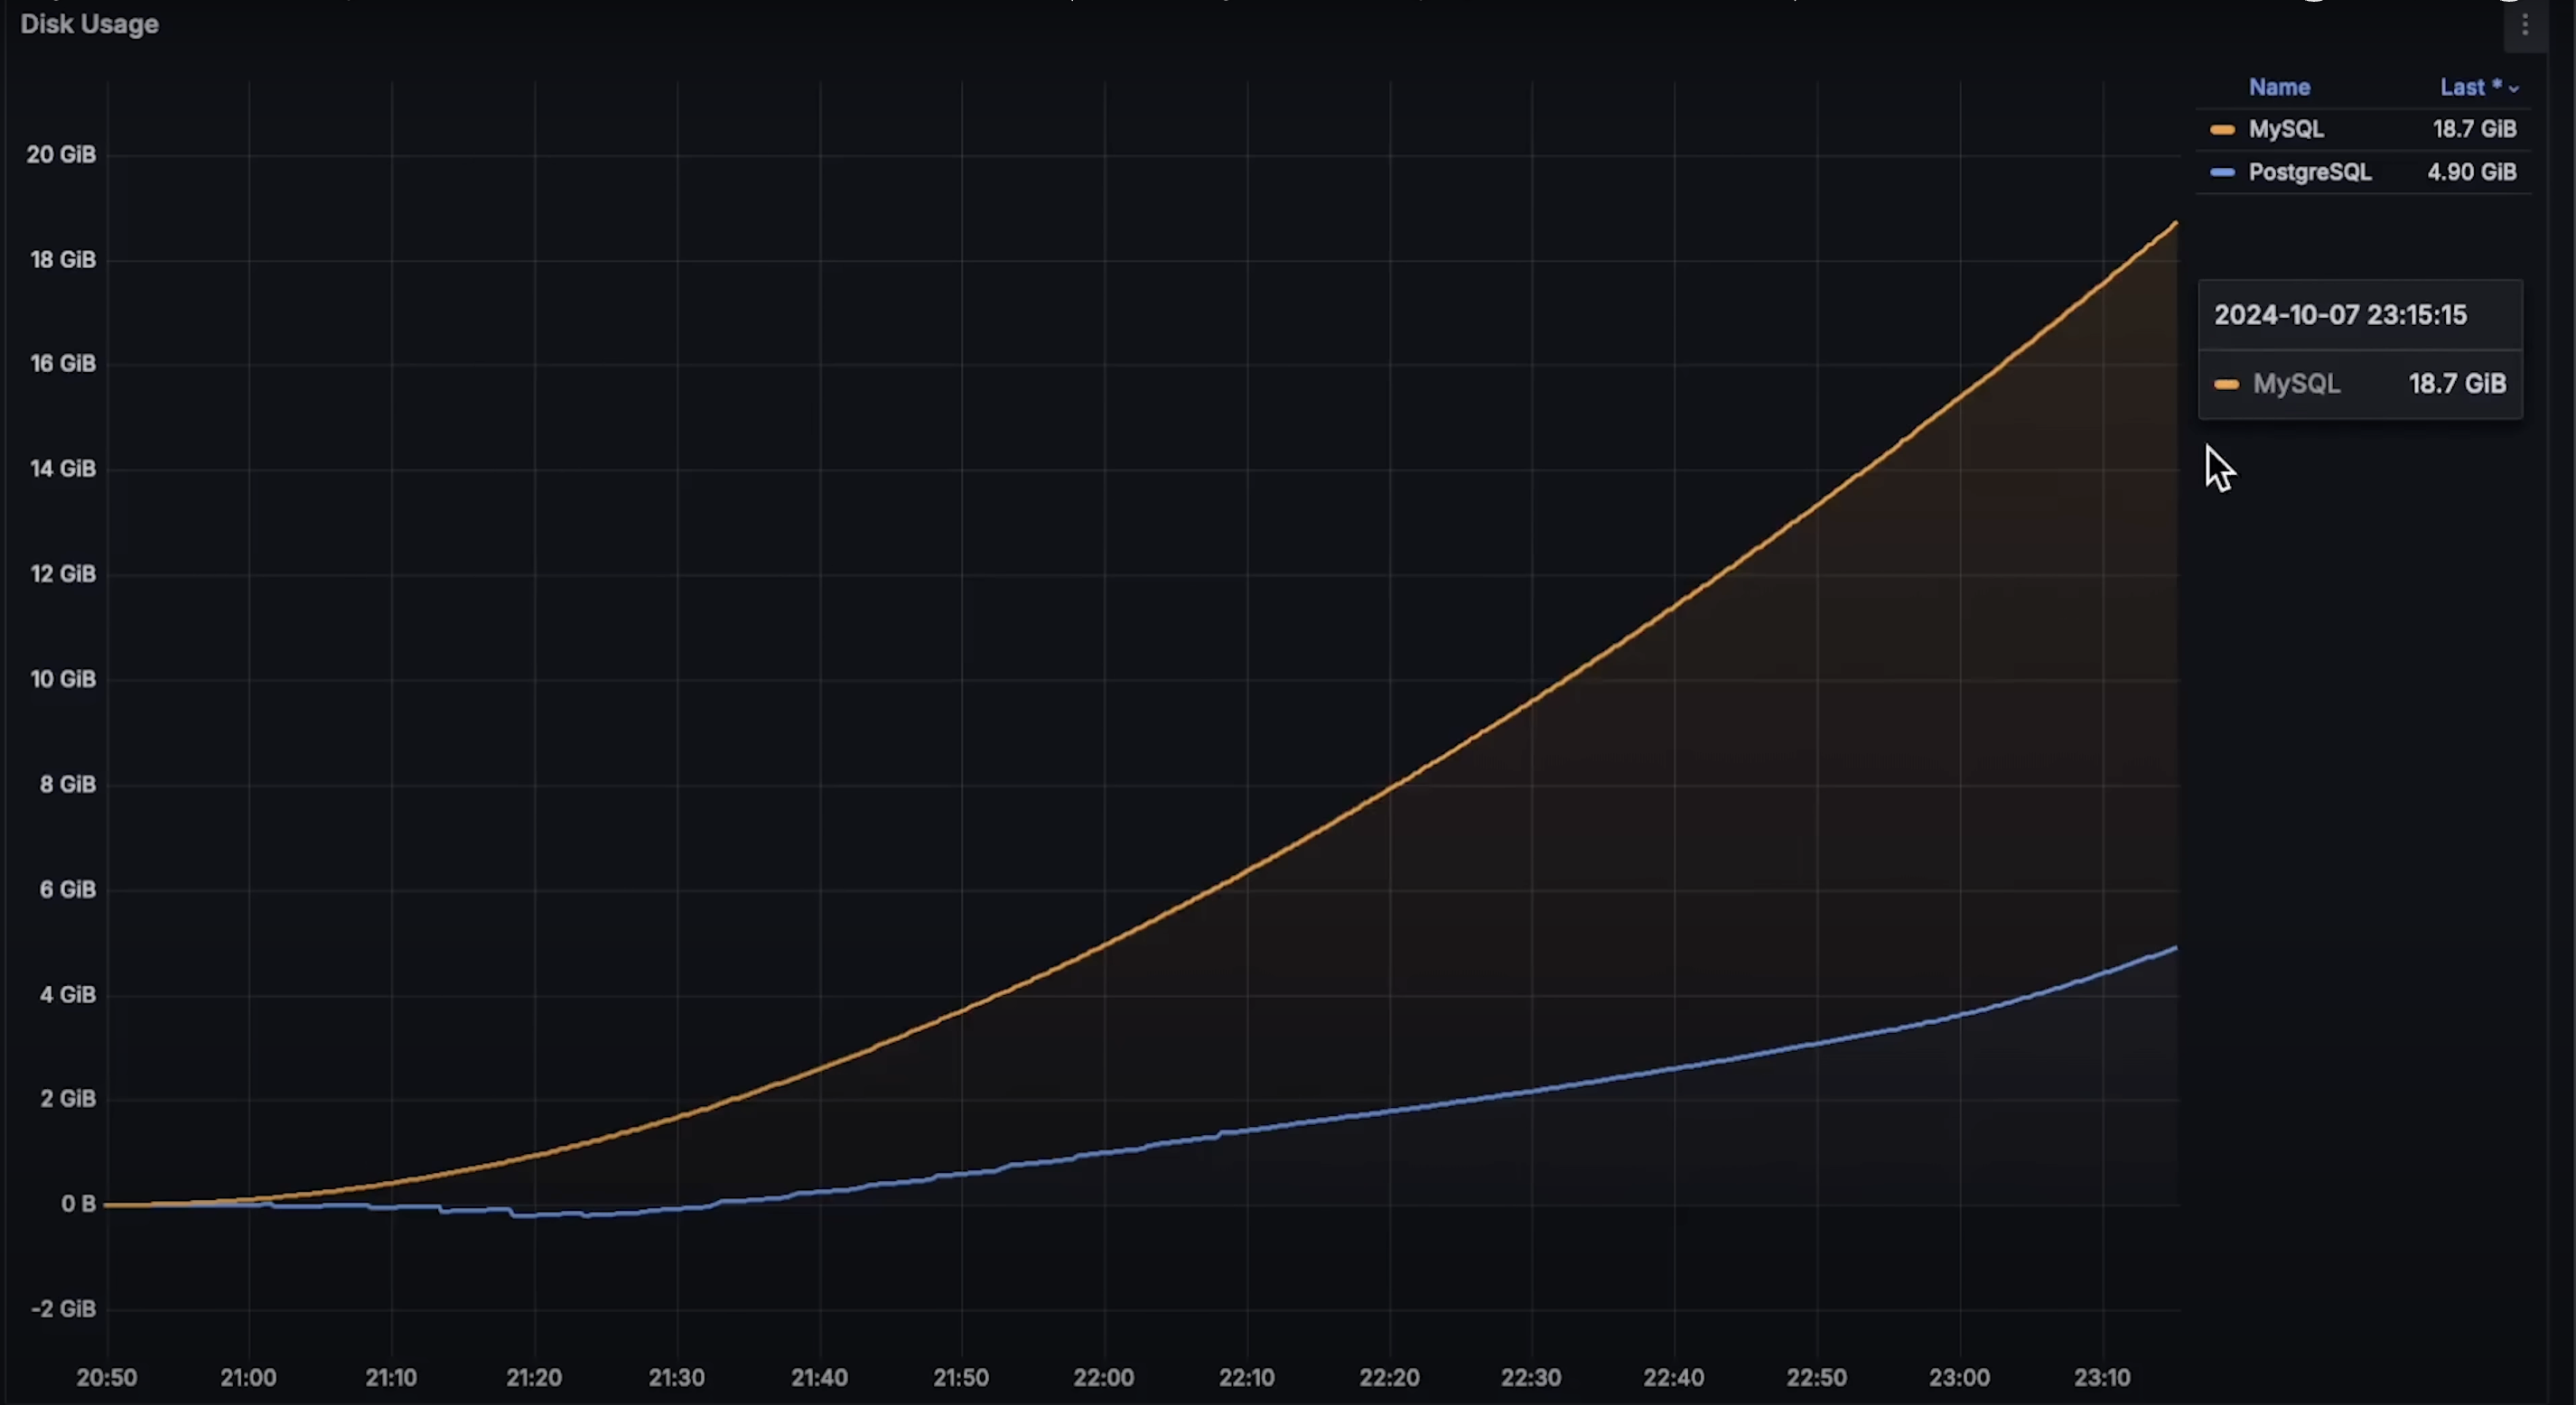Image resolution: width=2576 pixels, height=1405 pixels.
Task: Click the PostgreSQL blue legend color swatch
Action: click(2222, 173)
